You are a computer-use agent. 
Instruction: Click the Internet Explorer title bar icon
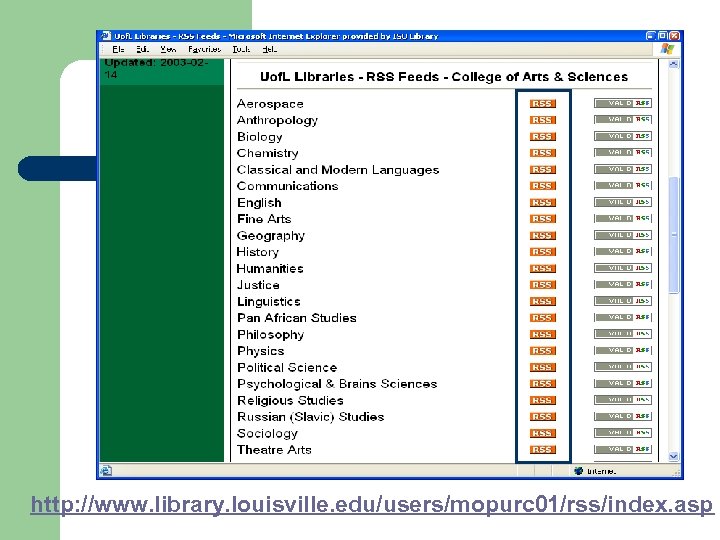point(106,36)
